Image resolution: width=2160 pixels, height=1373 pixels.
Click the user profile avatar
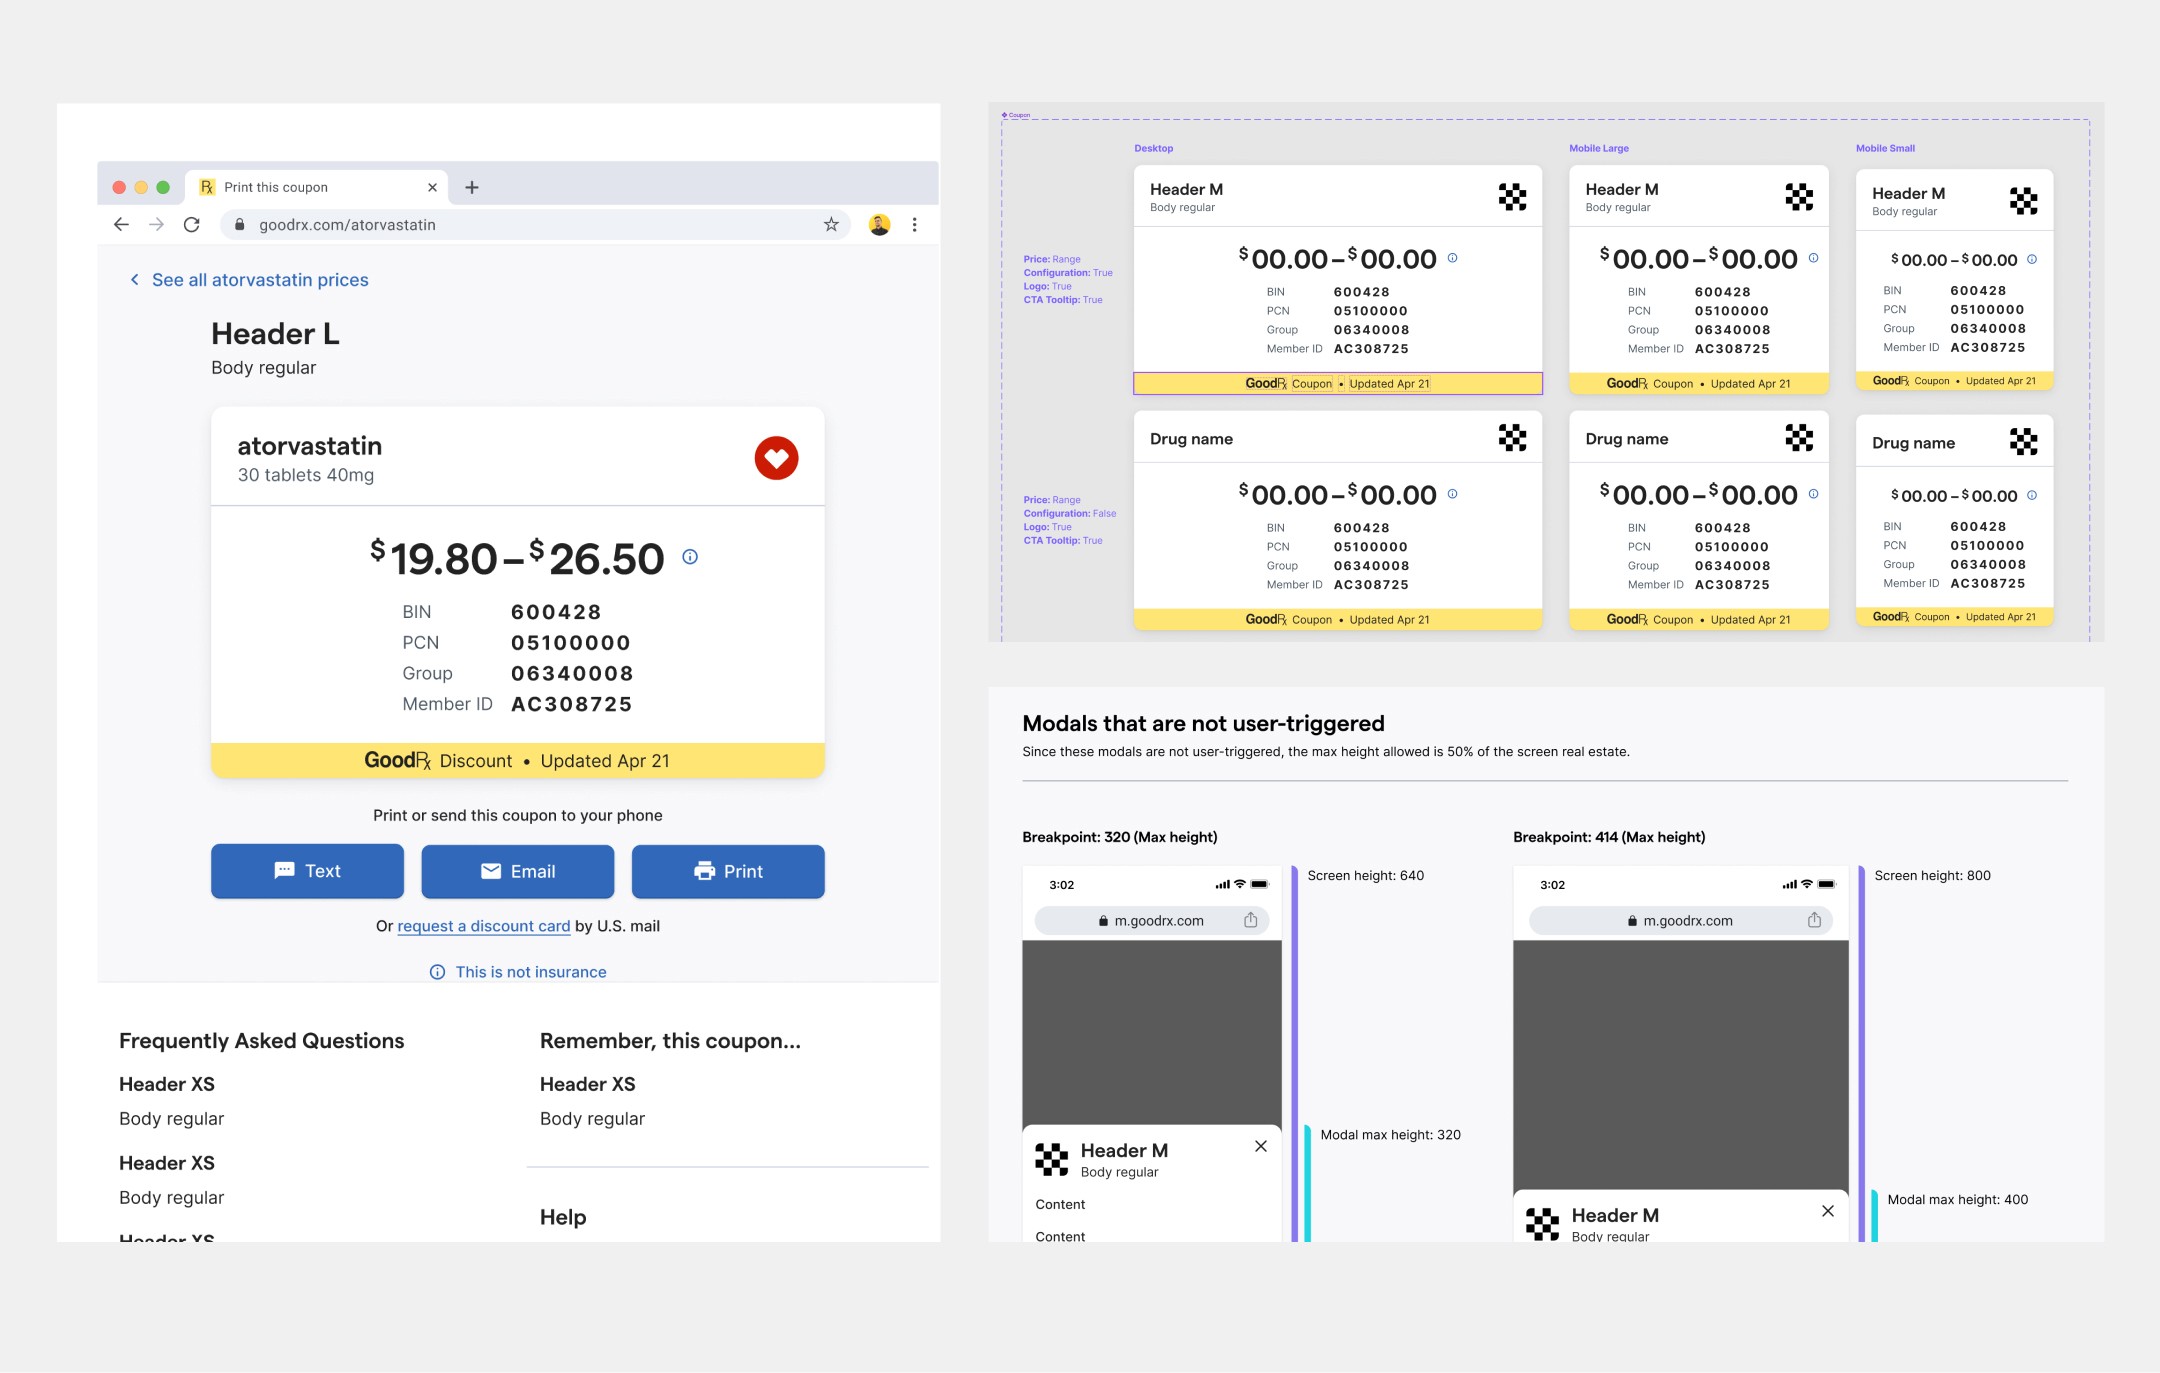tap(879, 225)
